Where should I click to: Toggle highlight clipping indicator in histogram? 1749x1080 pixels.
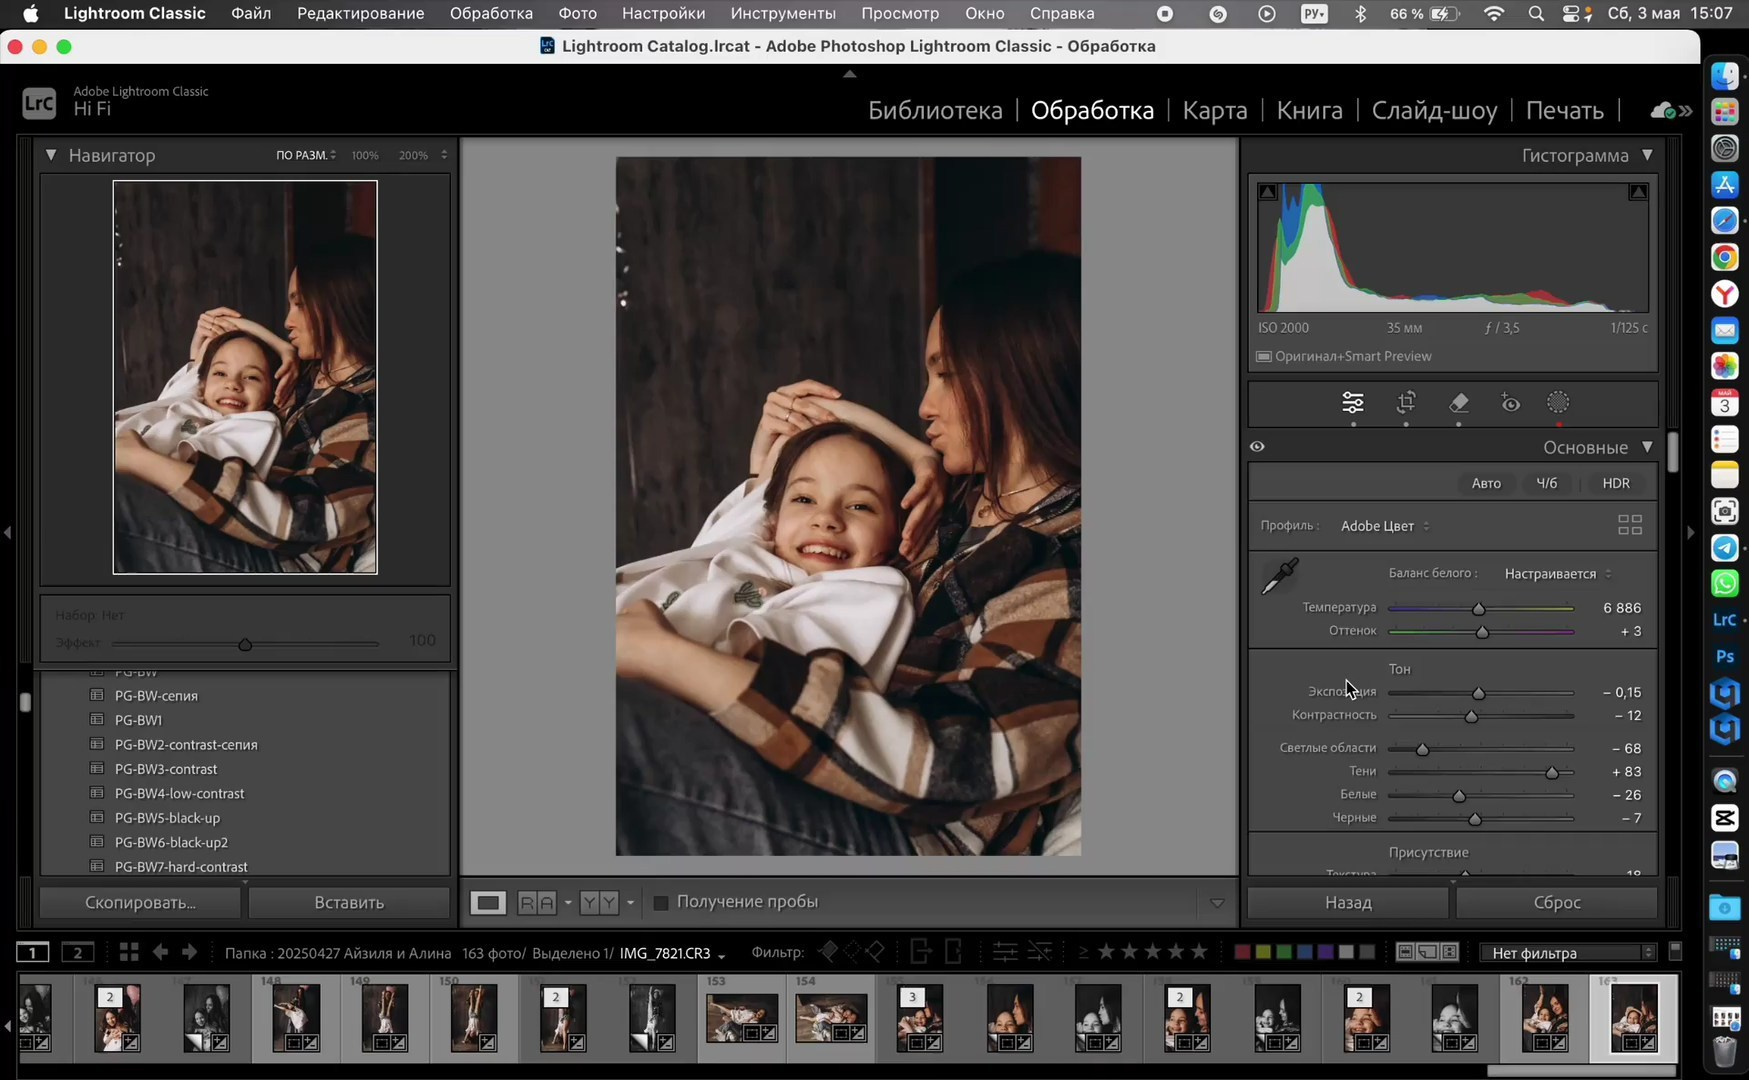click(x=1638, y=192)
